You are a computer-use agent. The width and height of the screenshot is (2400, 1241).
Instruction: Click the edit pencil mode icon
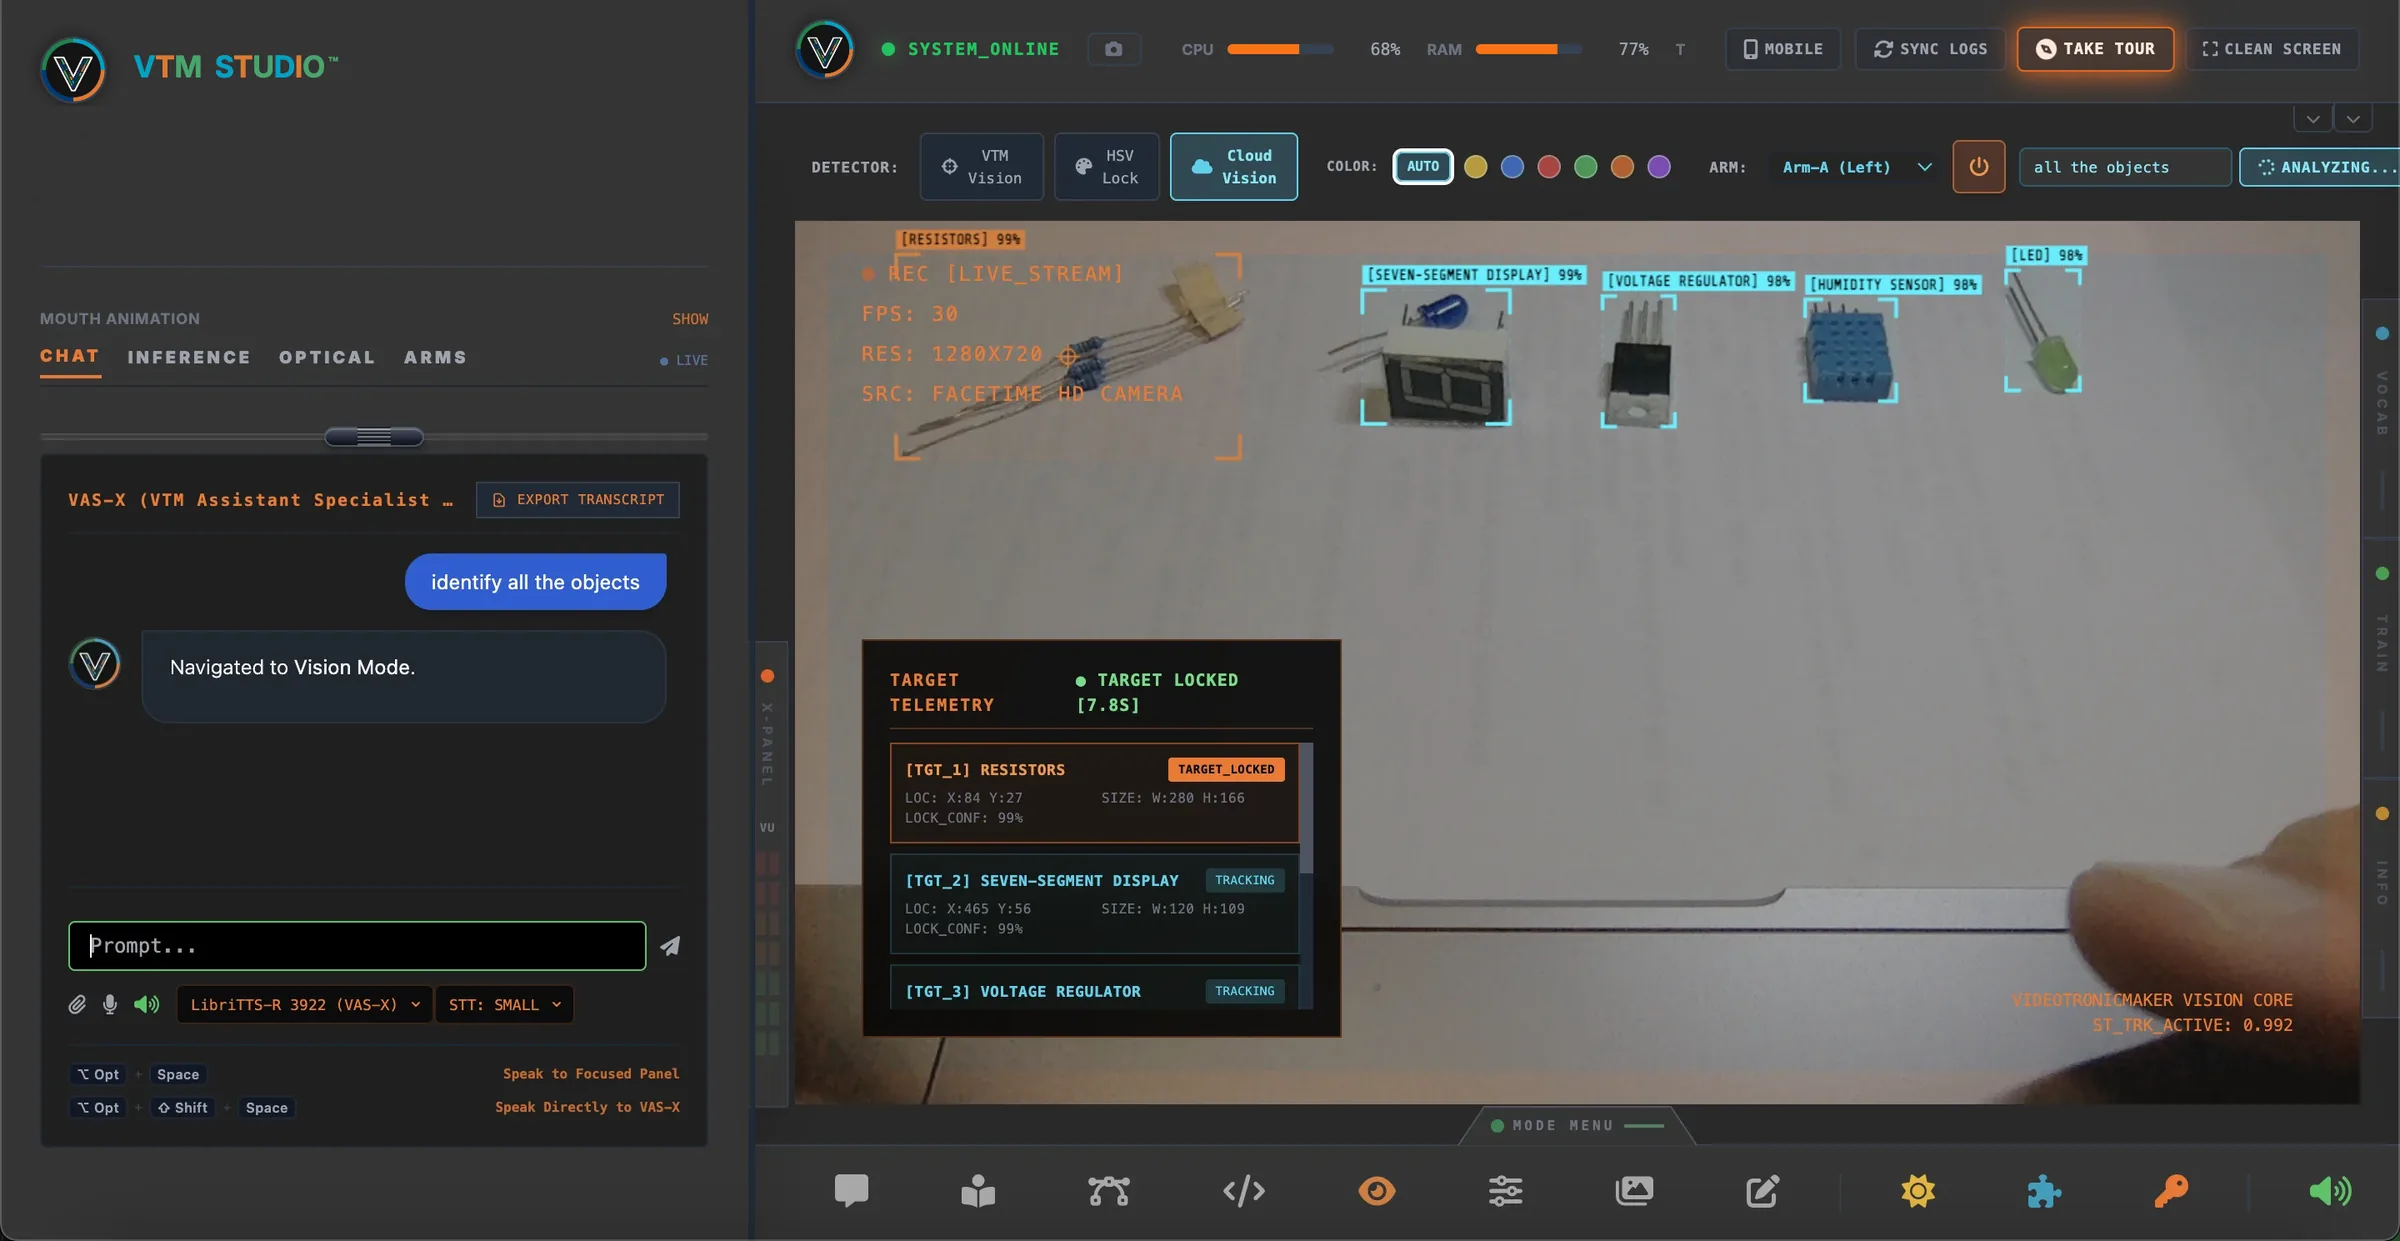click(x=1762, y=1190)
